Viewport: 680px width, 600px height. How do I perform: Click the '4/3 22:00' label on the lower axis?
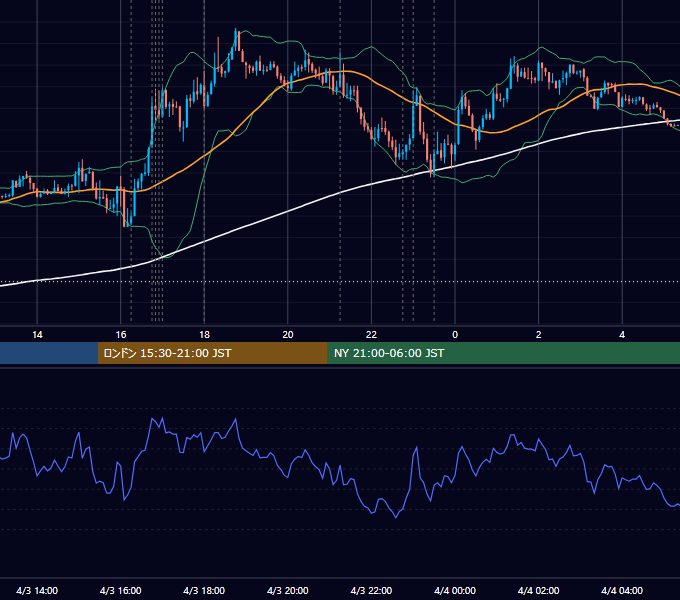click(x=371, y=590)
